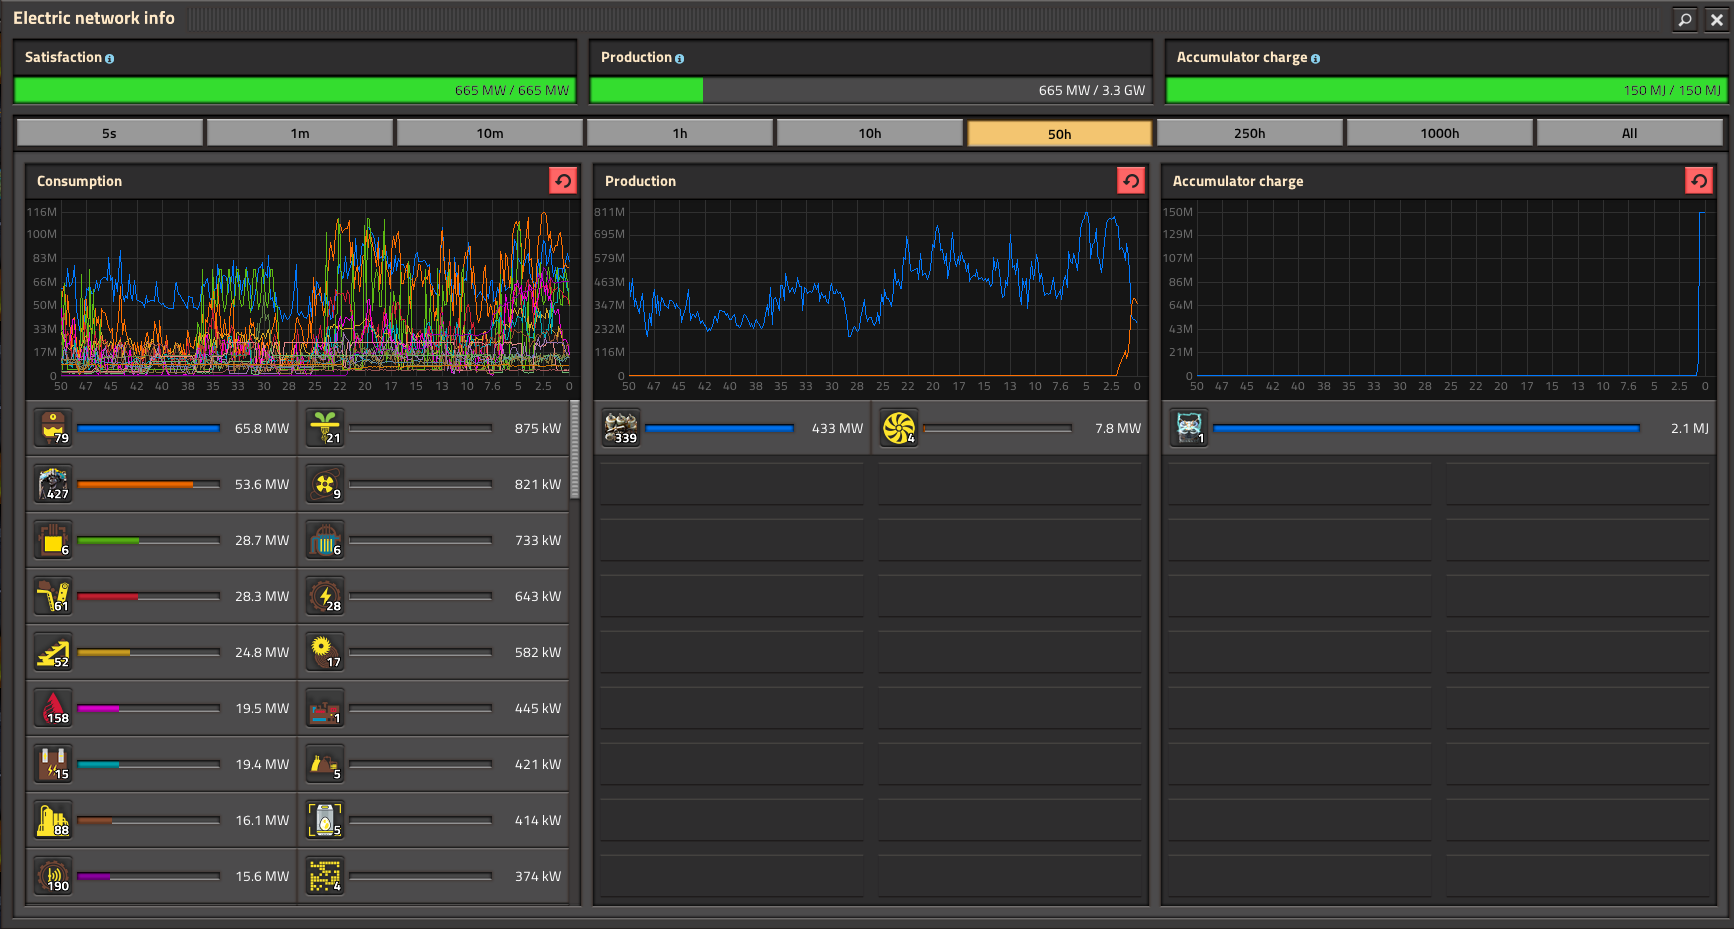Click the Satisfaction progress bar

[x=295, y=90]
